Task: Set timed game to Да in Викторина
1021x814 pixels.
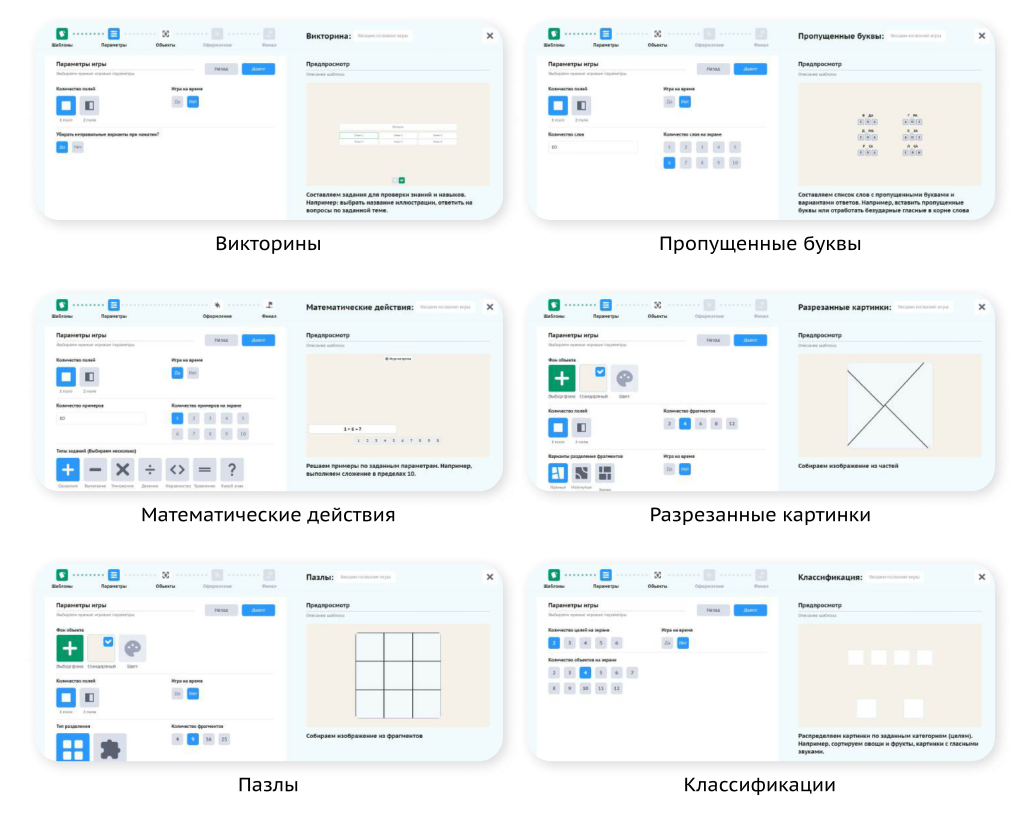Action: 177,102
